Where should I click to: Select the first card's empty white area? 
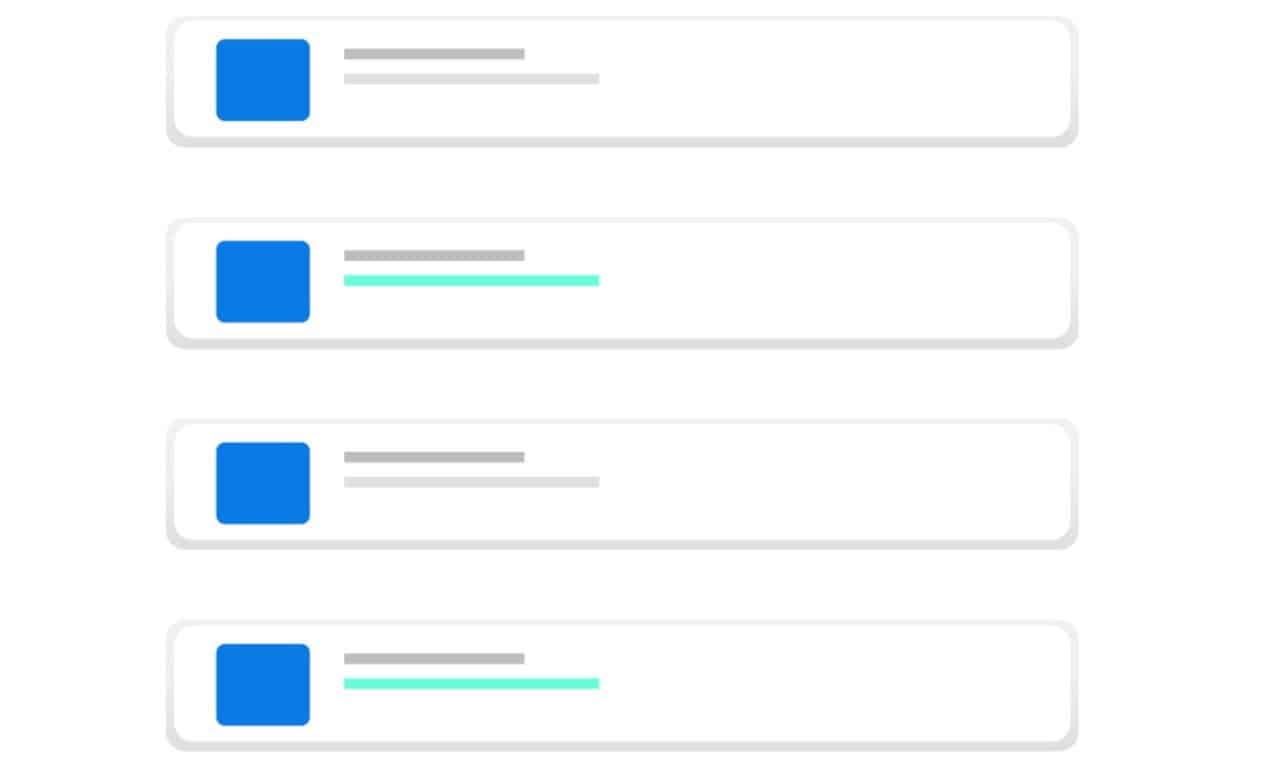tap(830, 80)
